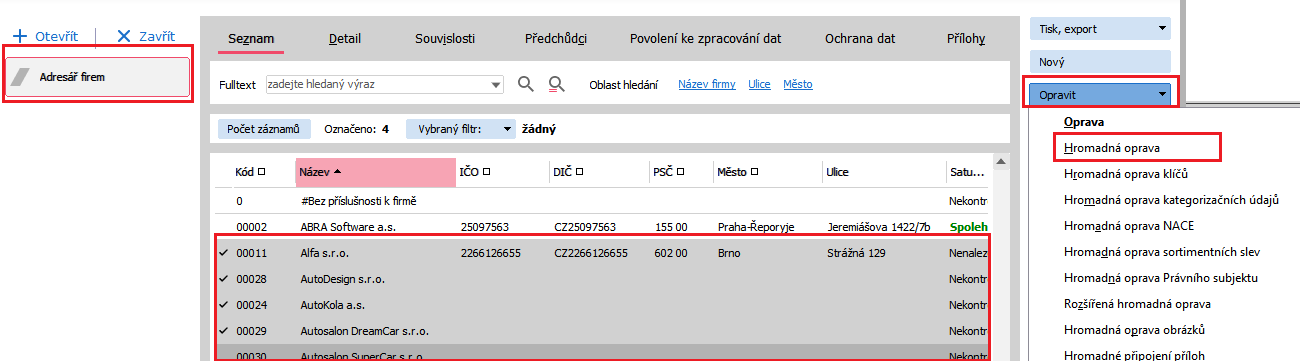Click the Otevřít plus icon
The image size is (1300, 361).
[x=18, y=36]
